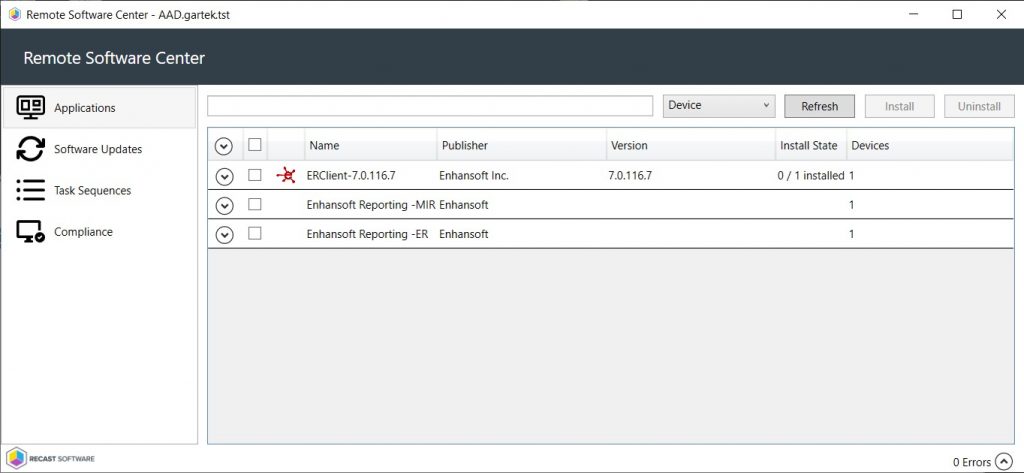The height and width of the screenshot is (473, 1024).
Task: Check the Enhansoft Reporting -ER checkbox
Action: tap(255, 233)
